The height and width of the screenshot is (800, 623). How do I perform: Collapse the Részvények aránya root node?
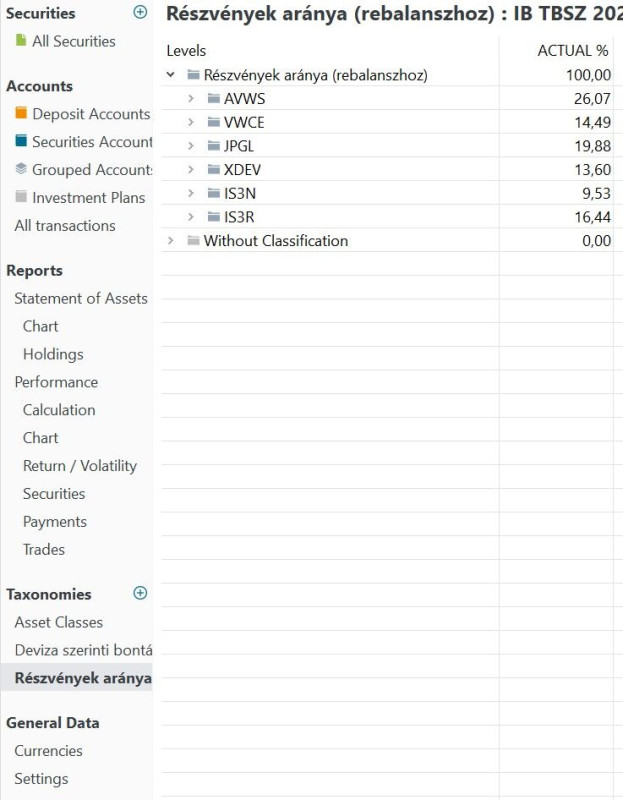[x=171, y=75]
